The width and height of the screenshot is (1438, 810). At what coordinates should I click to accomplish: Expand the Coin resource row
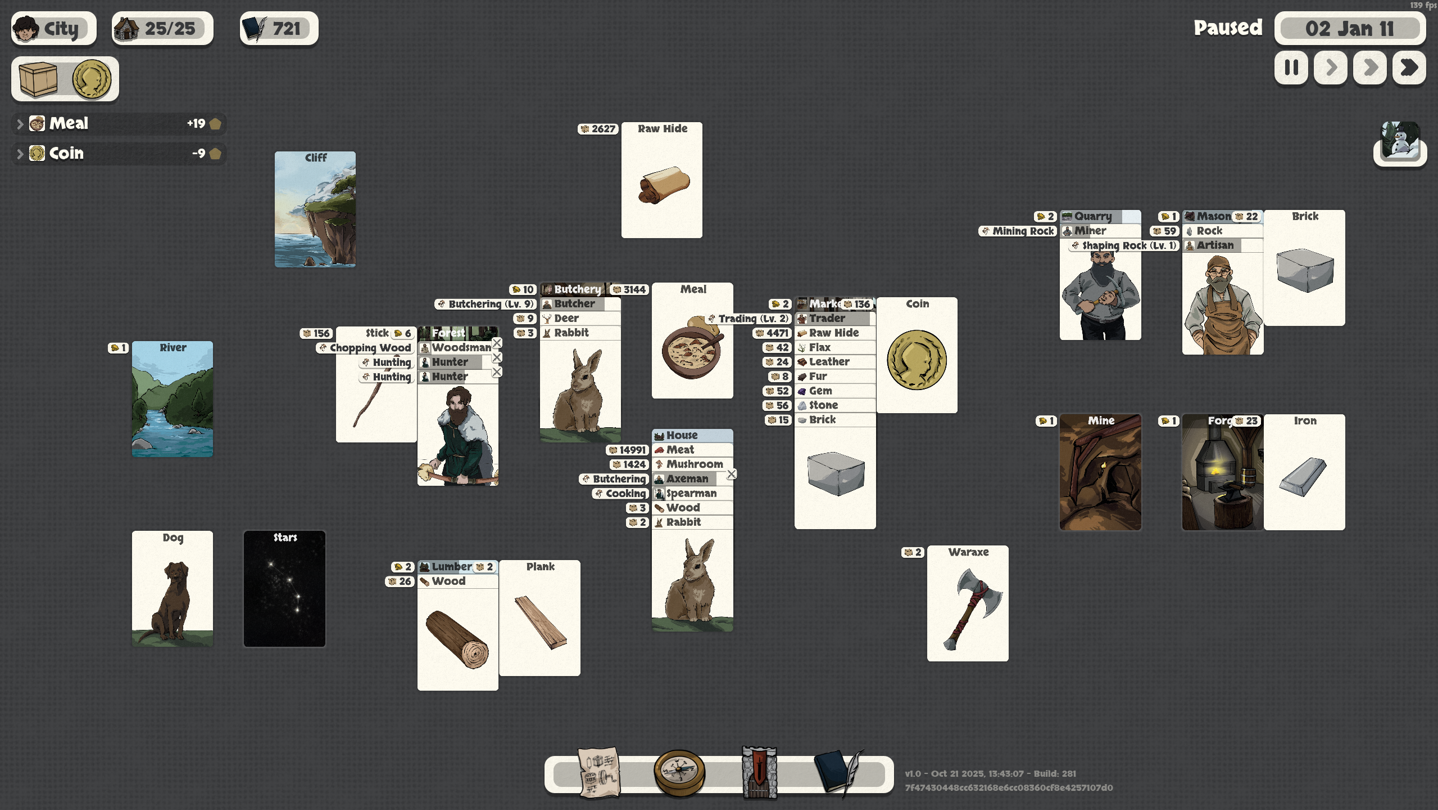20,154
